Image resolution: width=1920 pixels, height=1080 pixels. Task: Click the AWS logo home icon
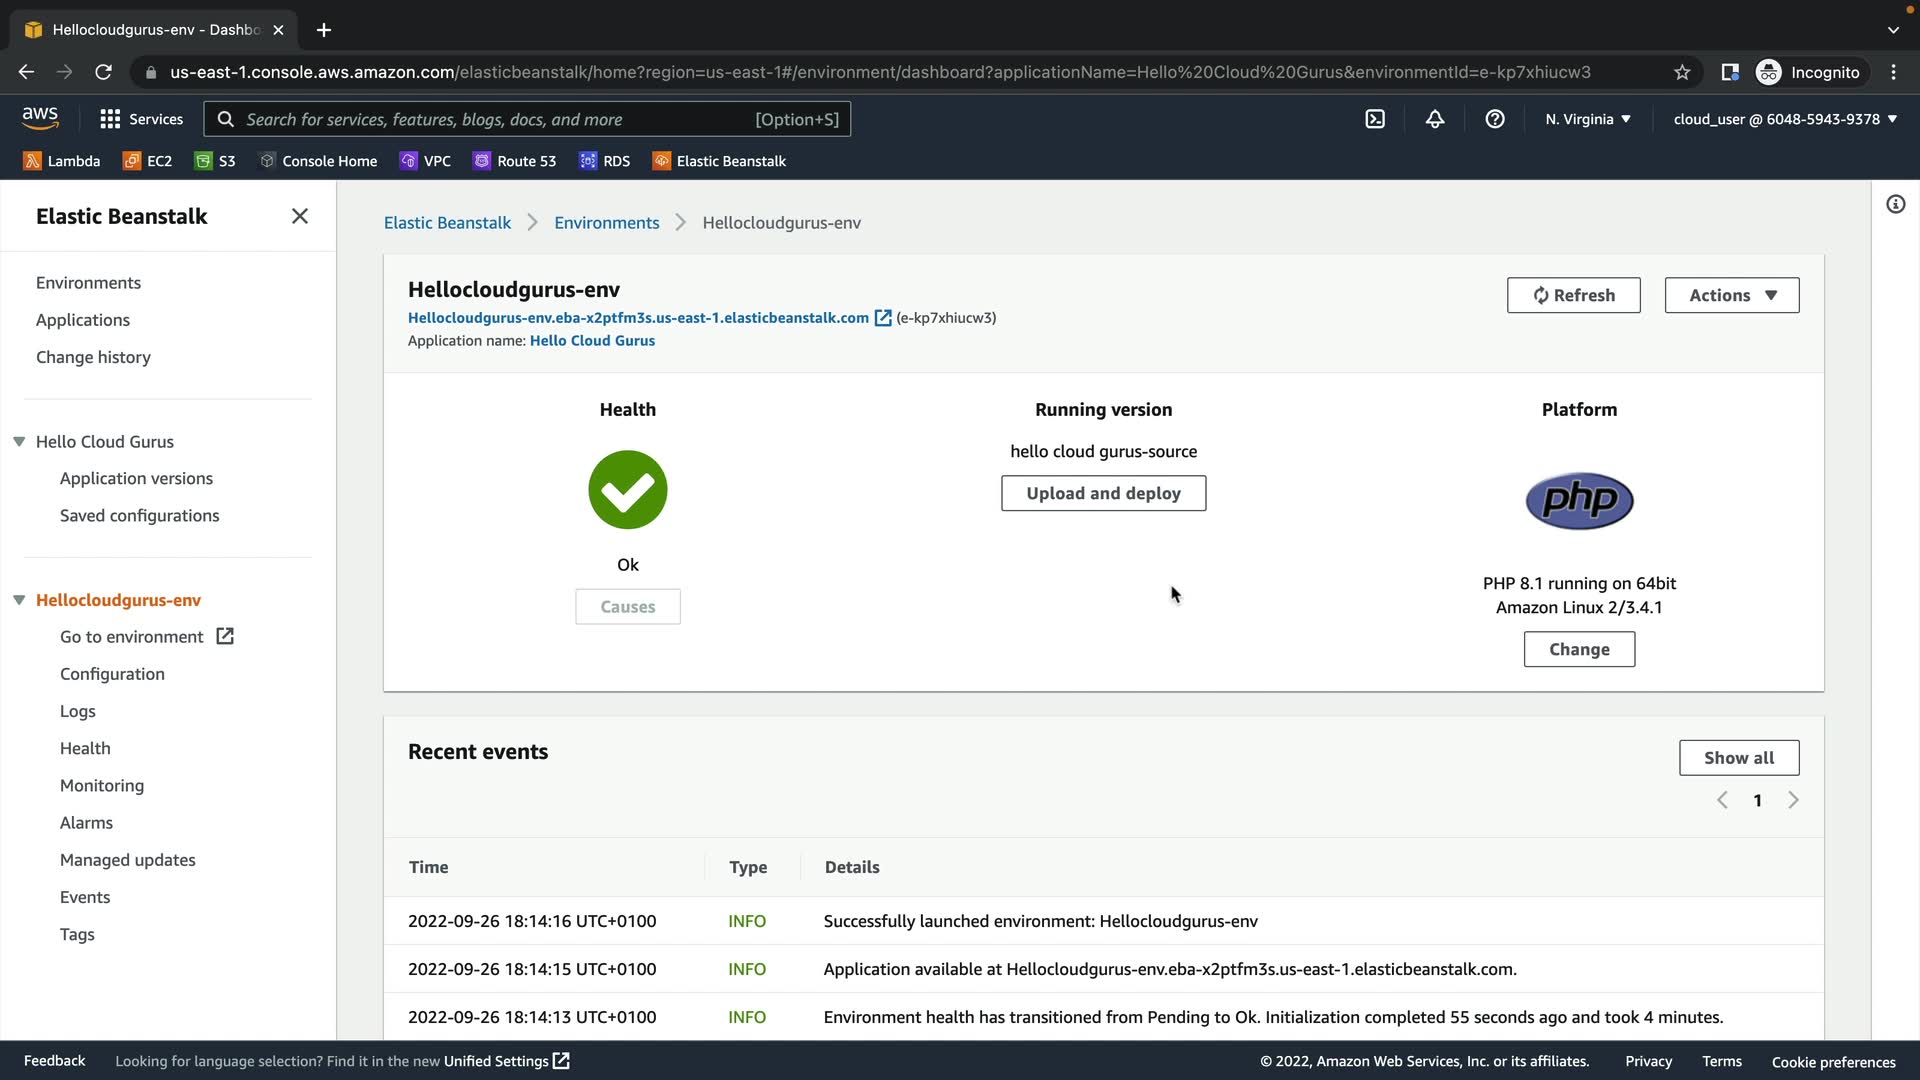coord(40,118)
